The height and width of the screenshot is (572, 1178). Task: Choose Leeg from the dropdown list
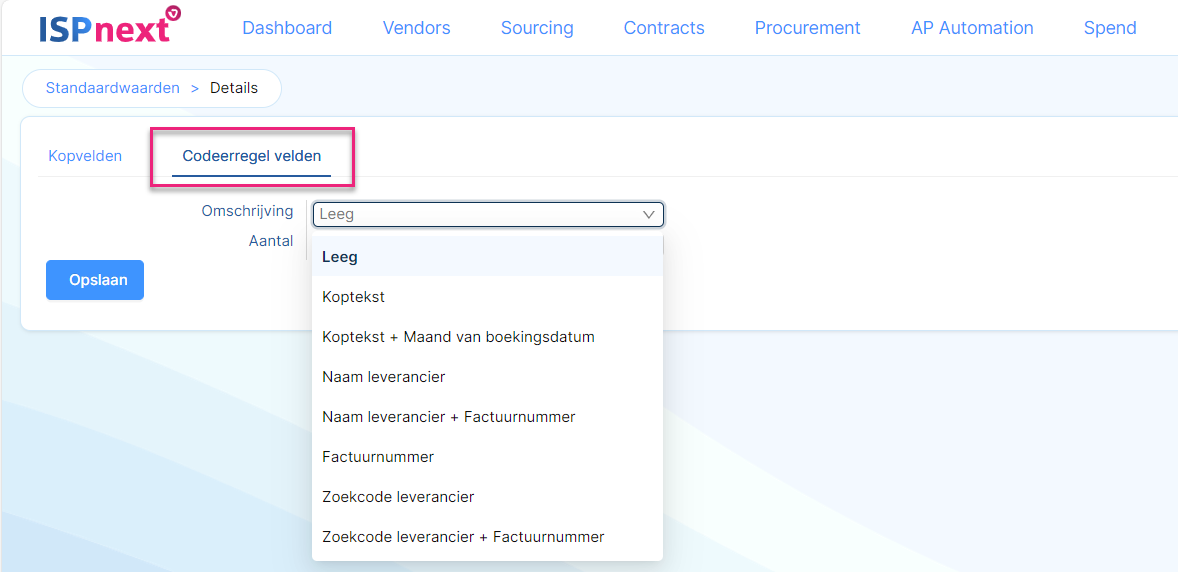(x=488, y=257)
